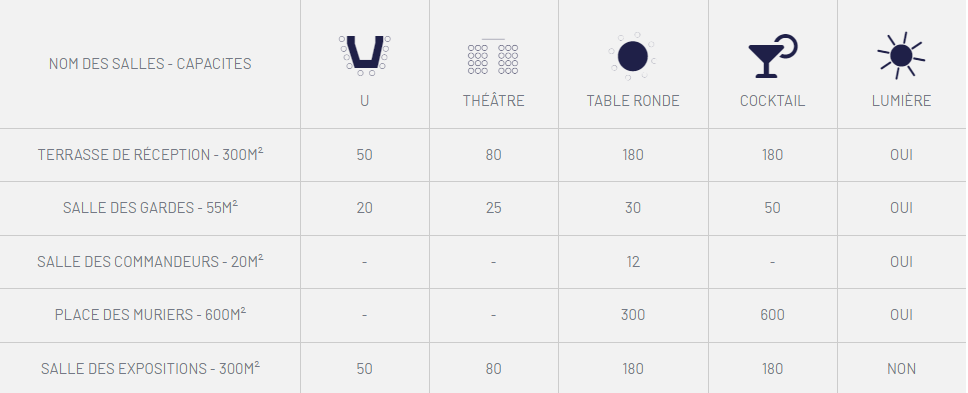Click the 12 value for Salle des Commandeurs
968x393 pixels.
tap(633, 262)
